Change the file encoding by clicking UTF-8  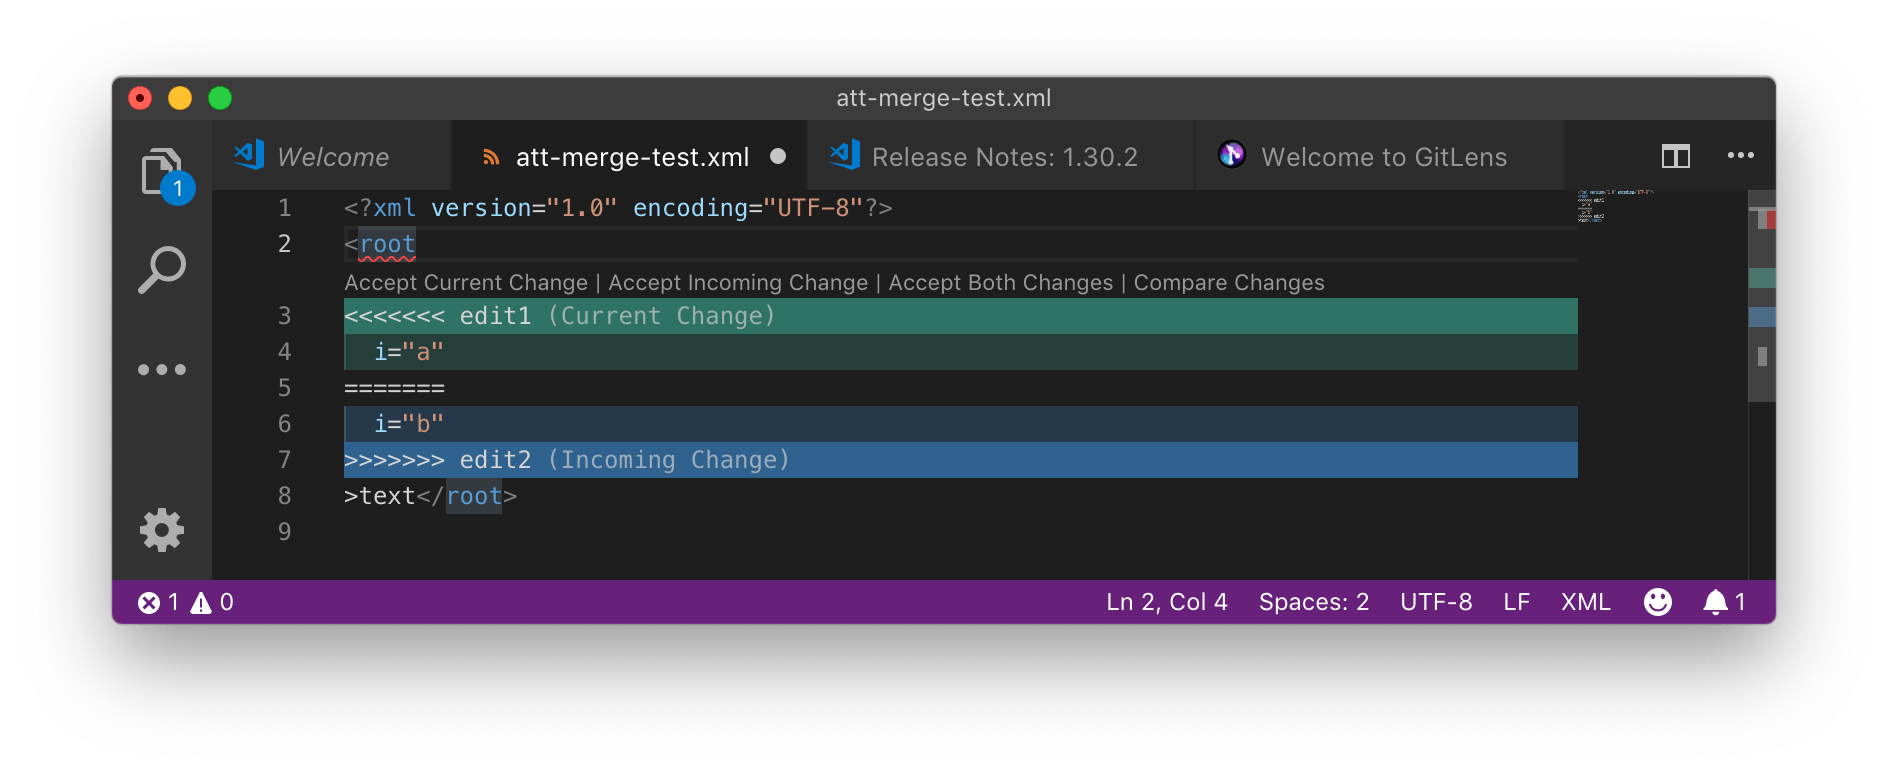click(x=1435, y=601)
